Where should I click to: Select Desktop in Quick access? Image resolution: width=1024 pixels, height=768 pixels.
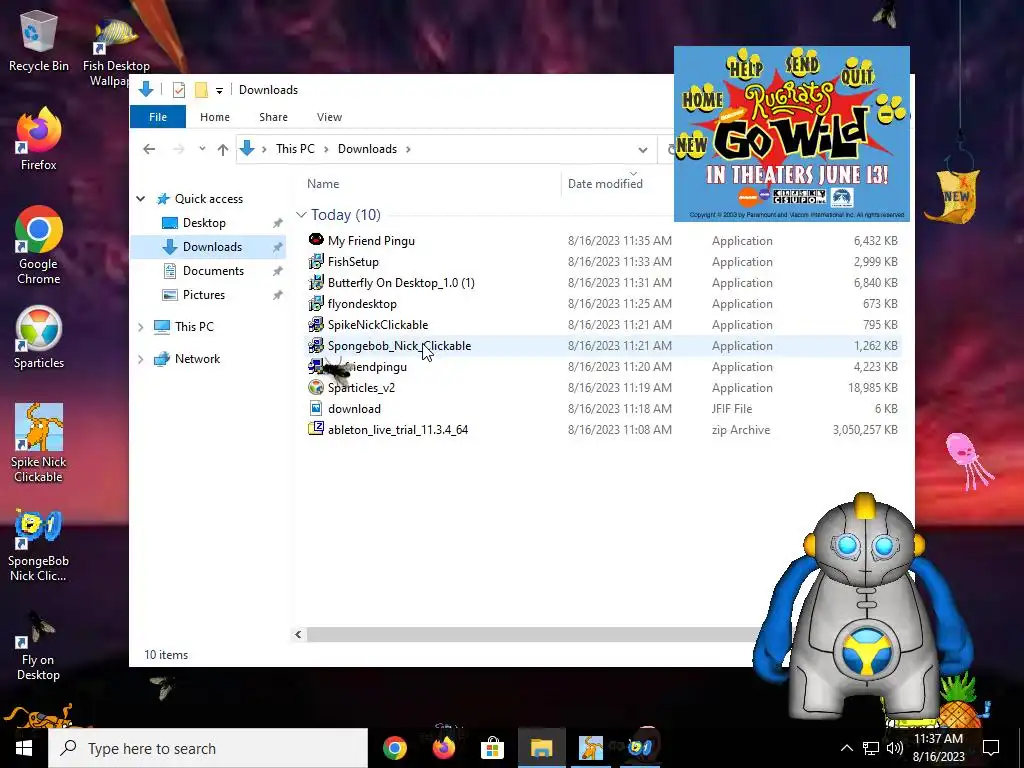coord(204,223)
